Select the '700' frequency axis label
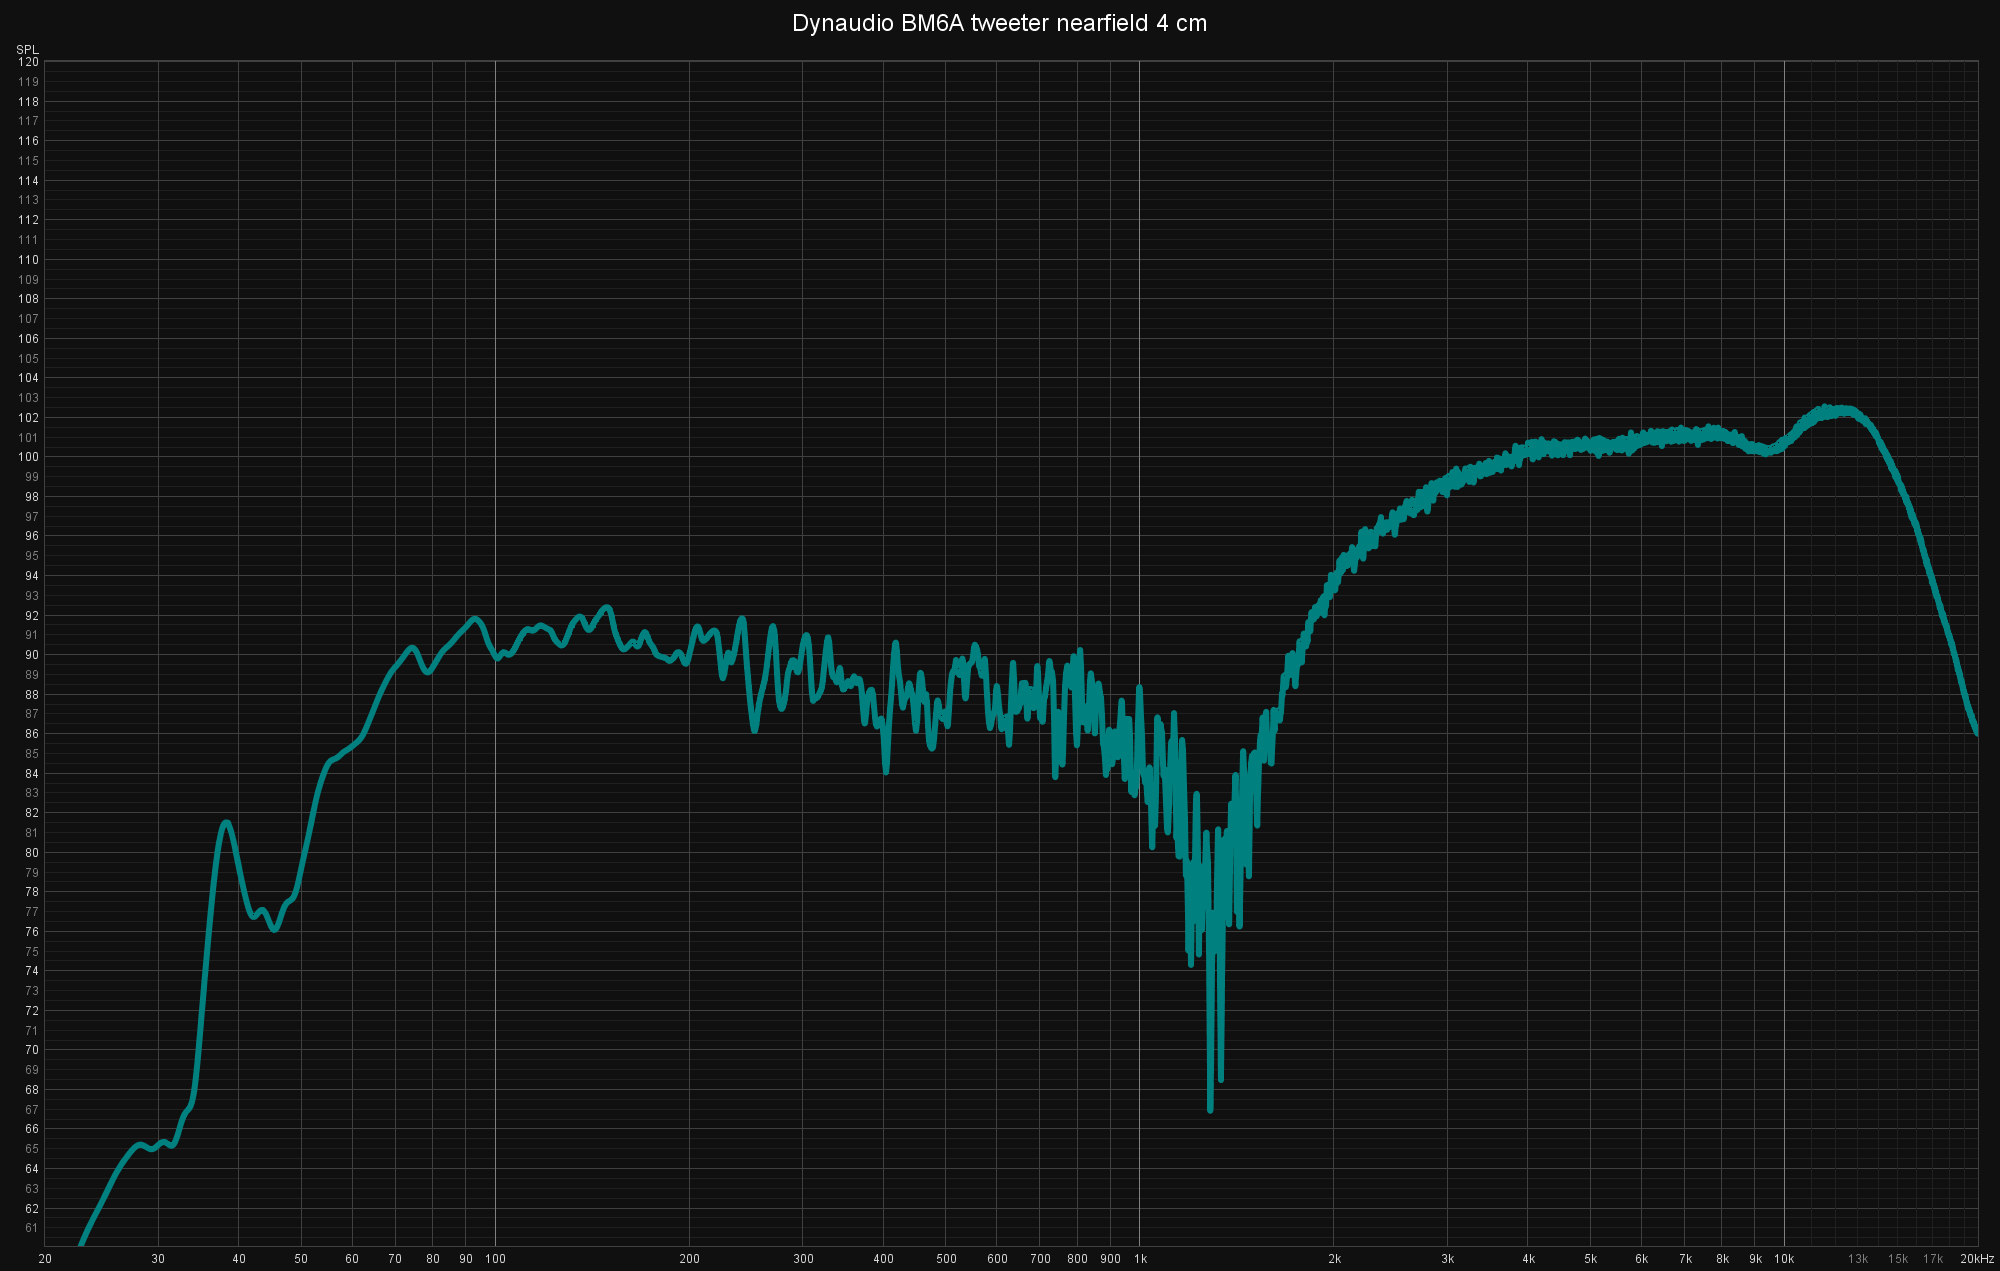2000x1271 pixels. tap(1041, 1259)
